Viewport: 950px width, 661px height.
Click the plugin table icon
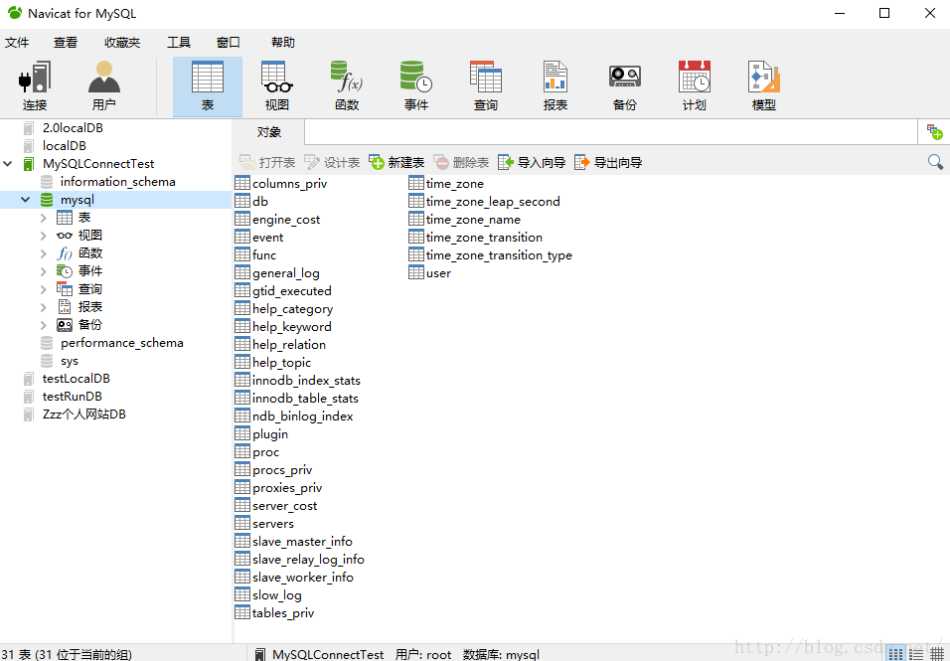(x=242, y=434)
